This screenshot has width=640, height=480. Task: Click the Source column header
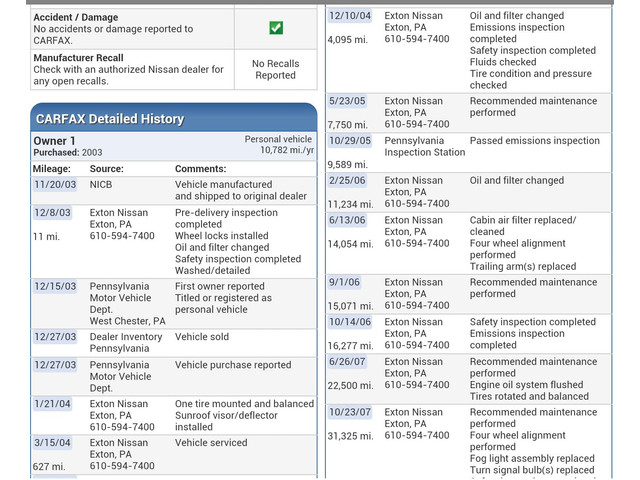[x=107, y=169]
